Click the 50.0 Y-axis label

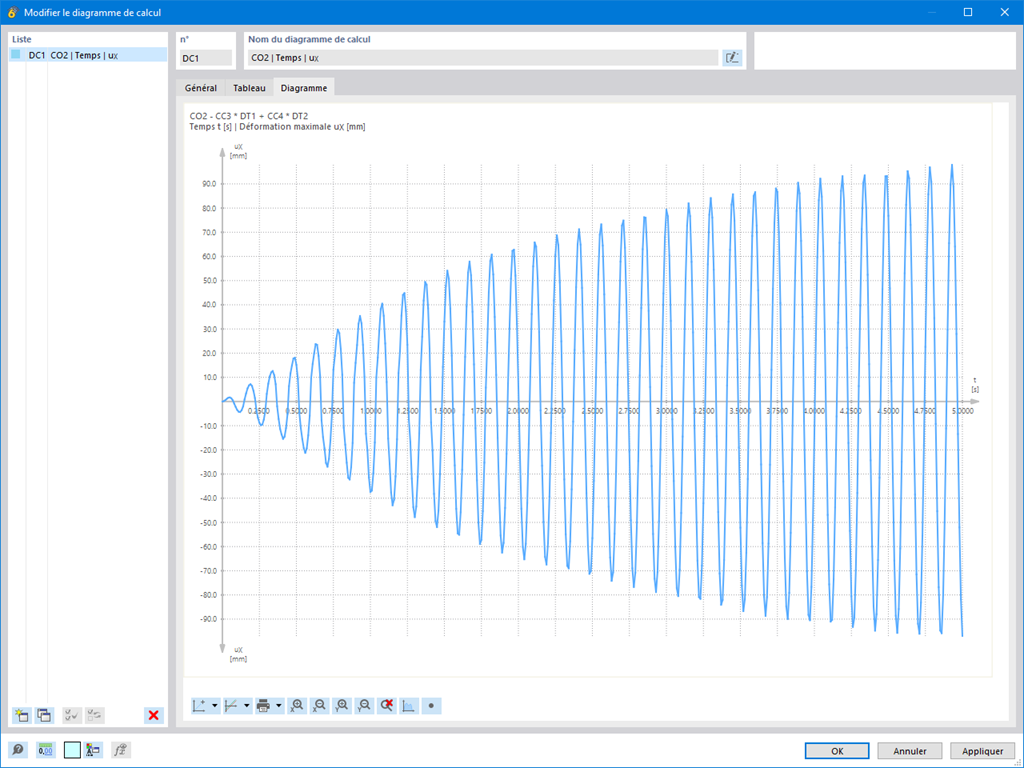click(x=209, y=281)
